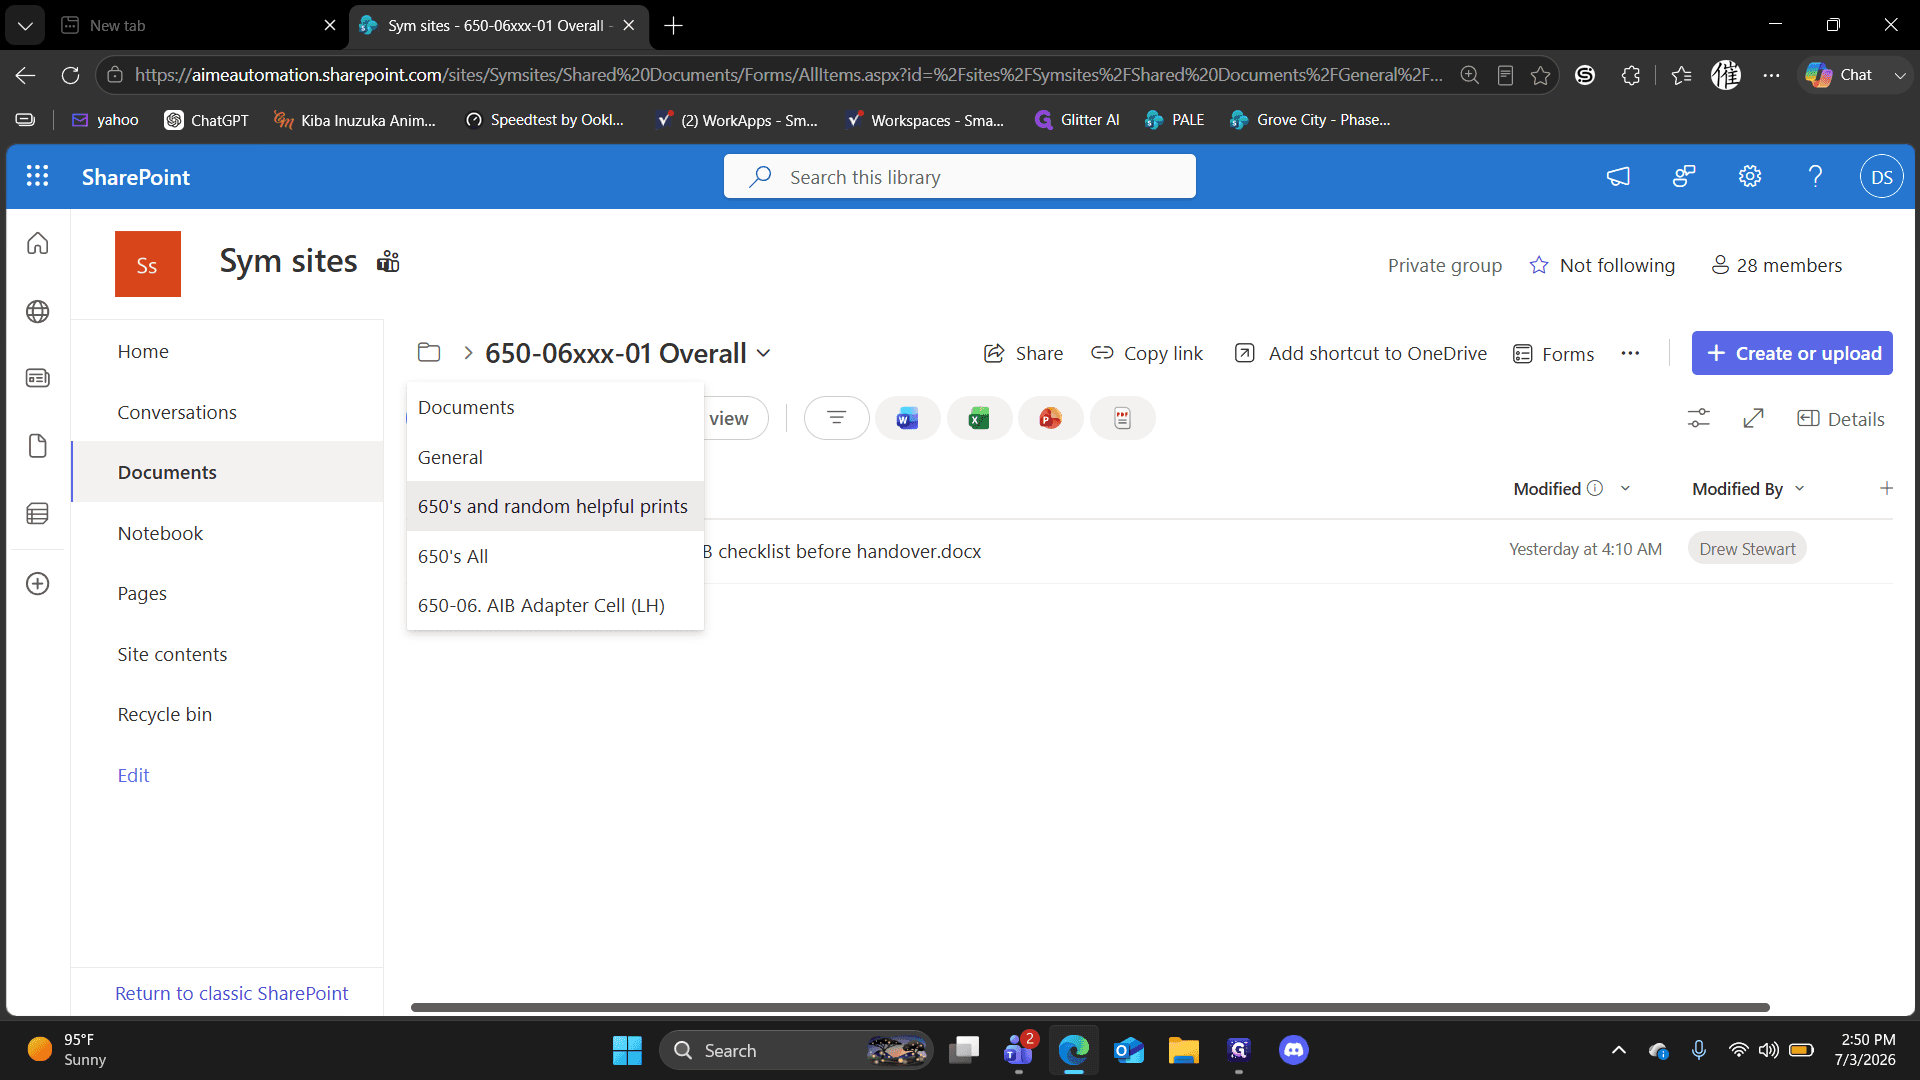The height and width of the screenshot is (1080, 1920).
Task: Toggle the Details pane
Action: point(1841,418)
